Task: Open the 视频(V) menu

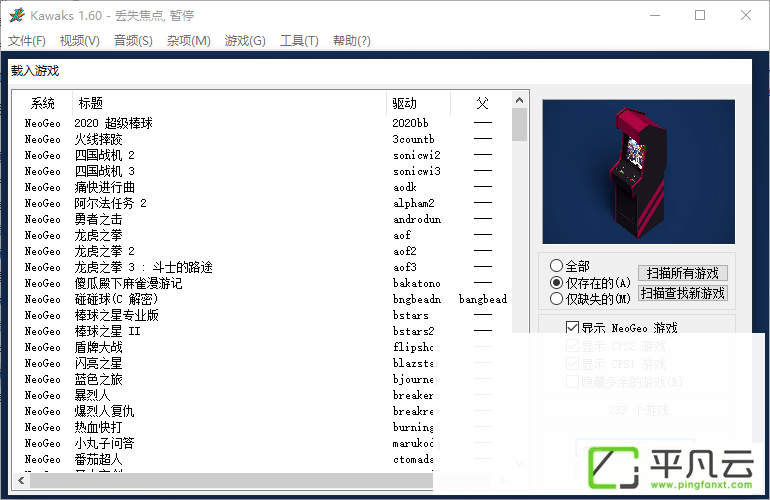Action: point(80,41)
